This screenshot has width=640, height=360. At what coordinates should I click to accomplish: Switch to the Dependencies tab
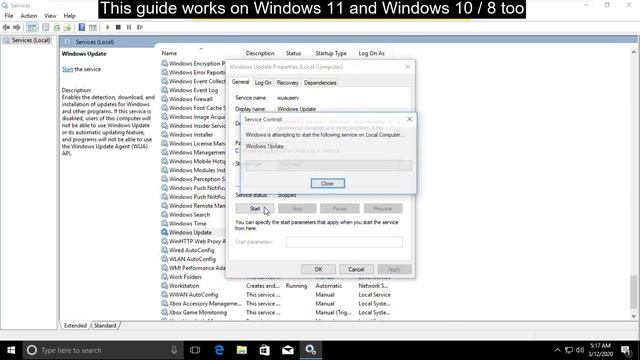[320, 83]
